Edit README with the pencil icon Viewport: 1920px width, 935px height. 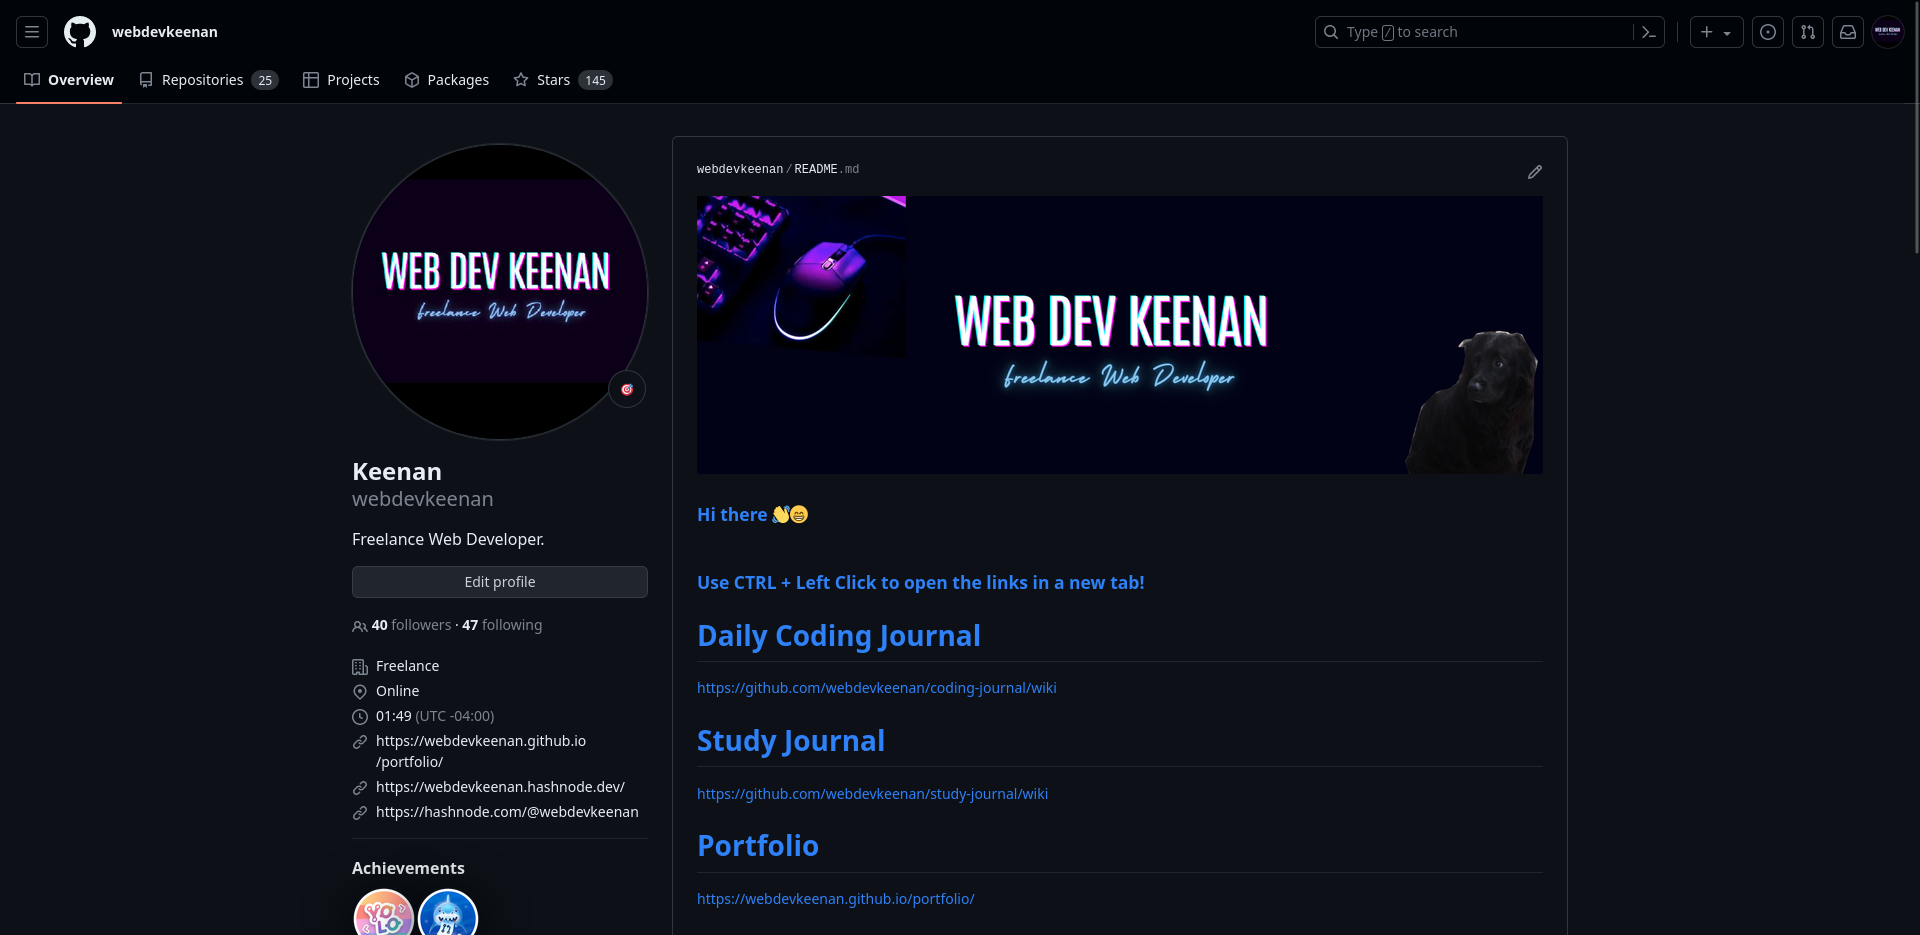[x=1534, y=172]
